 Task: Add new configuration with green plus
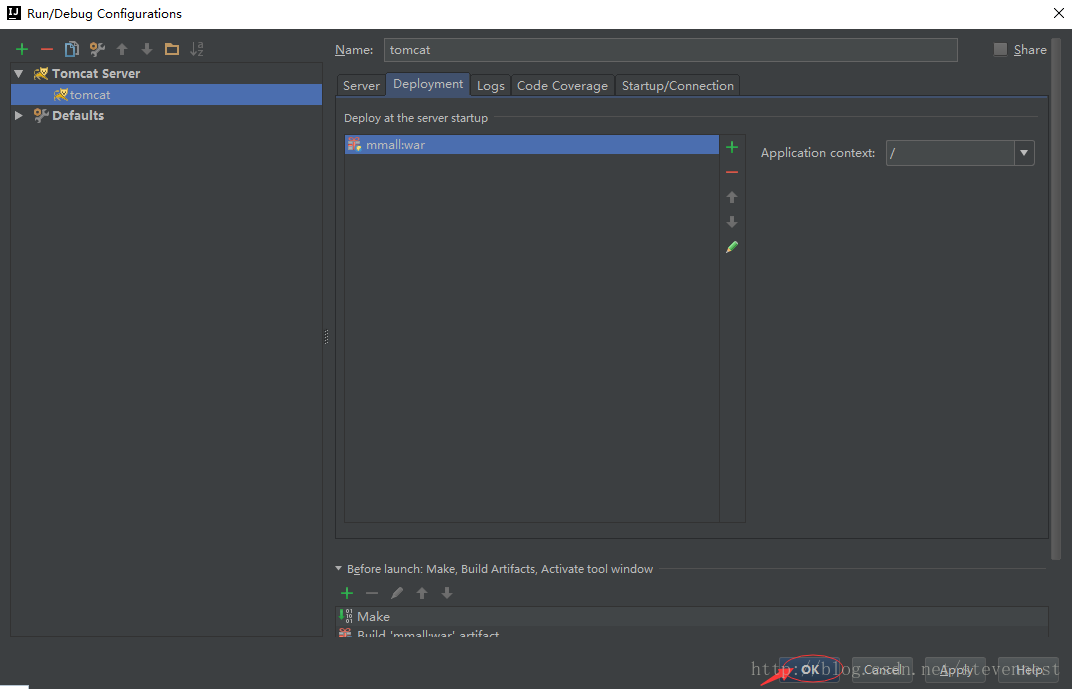click(22, 49)
